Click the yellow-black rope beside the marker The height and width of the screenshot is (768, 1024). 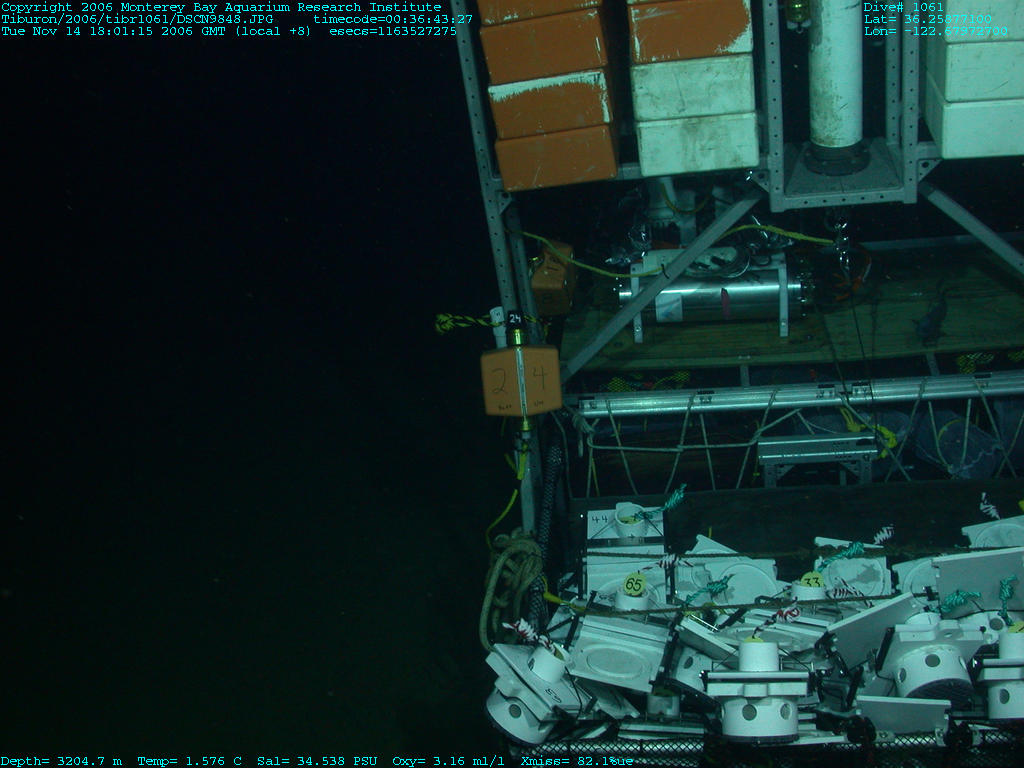tap(466, 322)
